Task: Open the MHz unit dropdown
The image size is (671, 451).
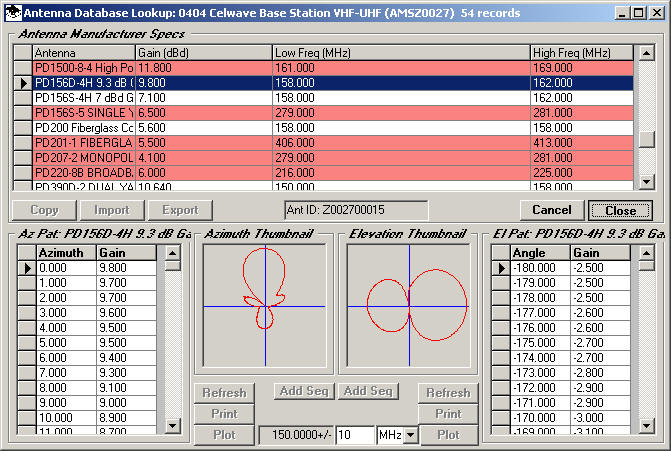Action: pyautogui.click(x=410, y=435)
